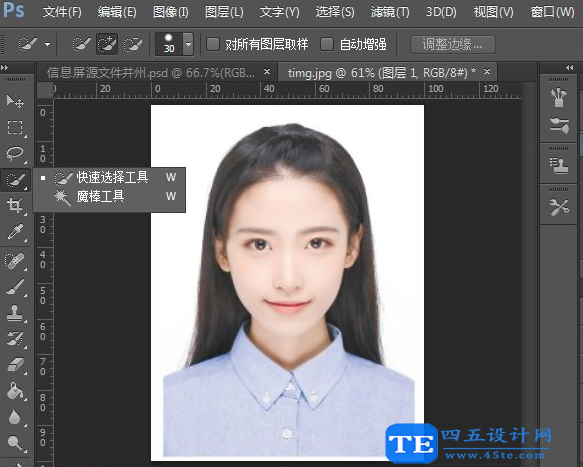Screen dimensions: 583x467
Task: Select the Rectangular Marquee tool
Action: click(x=15, y=127)
